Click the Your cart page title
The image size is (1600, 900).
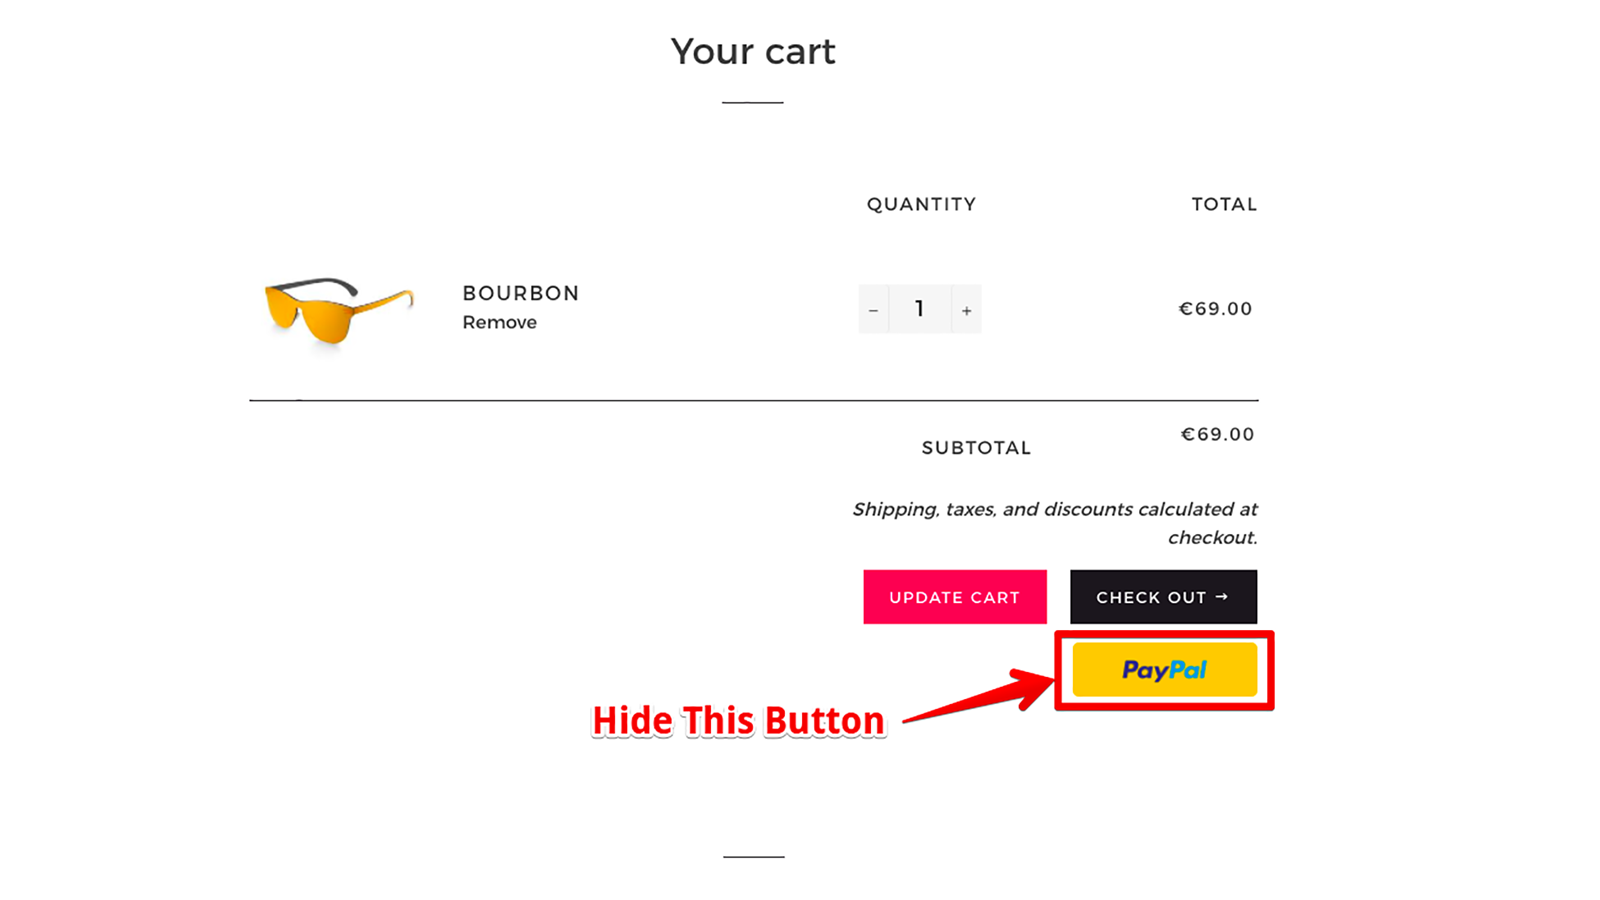click(x=753, y=51)
